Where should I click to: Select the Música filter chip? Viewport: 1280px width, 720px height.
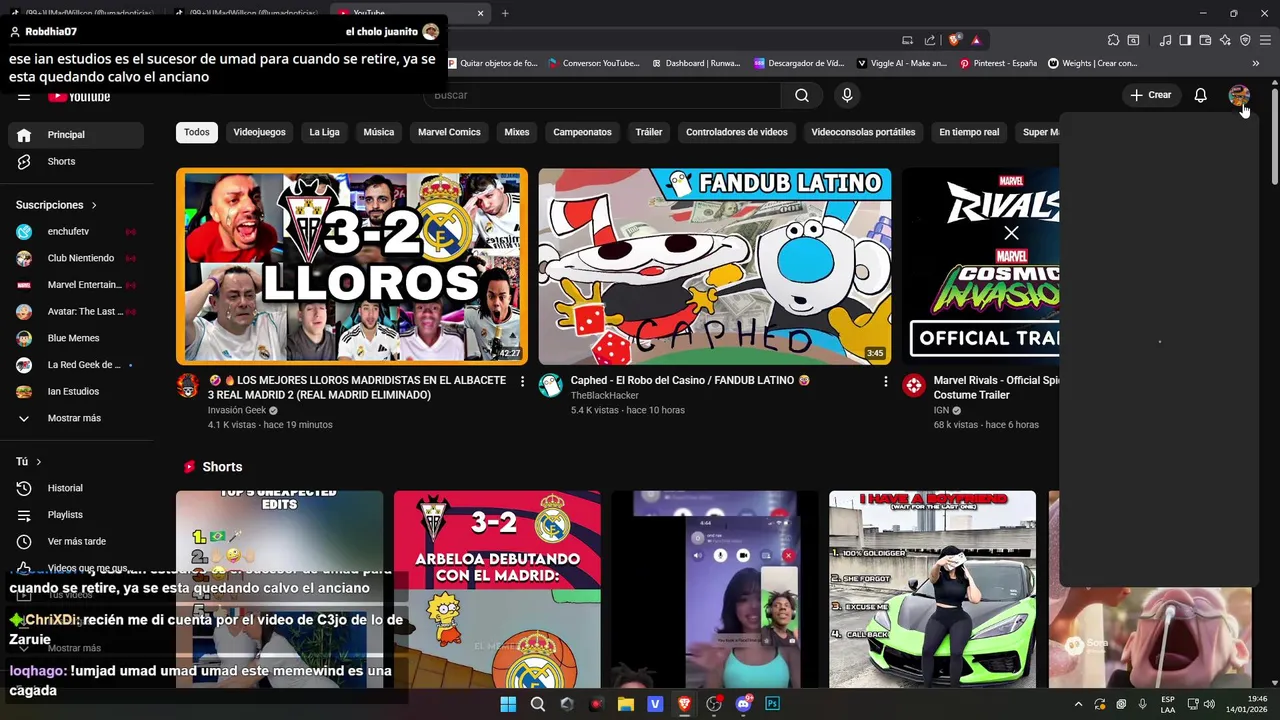point(378,132)
